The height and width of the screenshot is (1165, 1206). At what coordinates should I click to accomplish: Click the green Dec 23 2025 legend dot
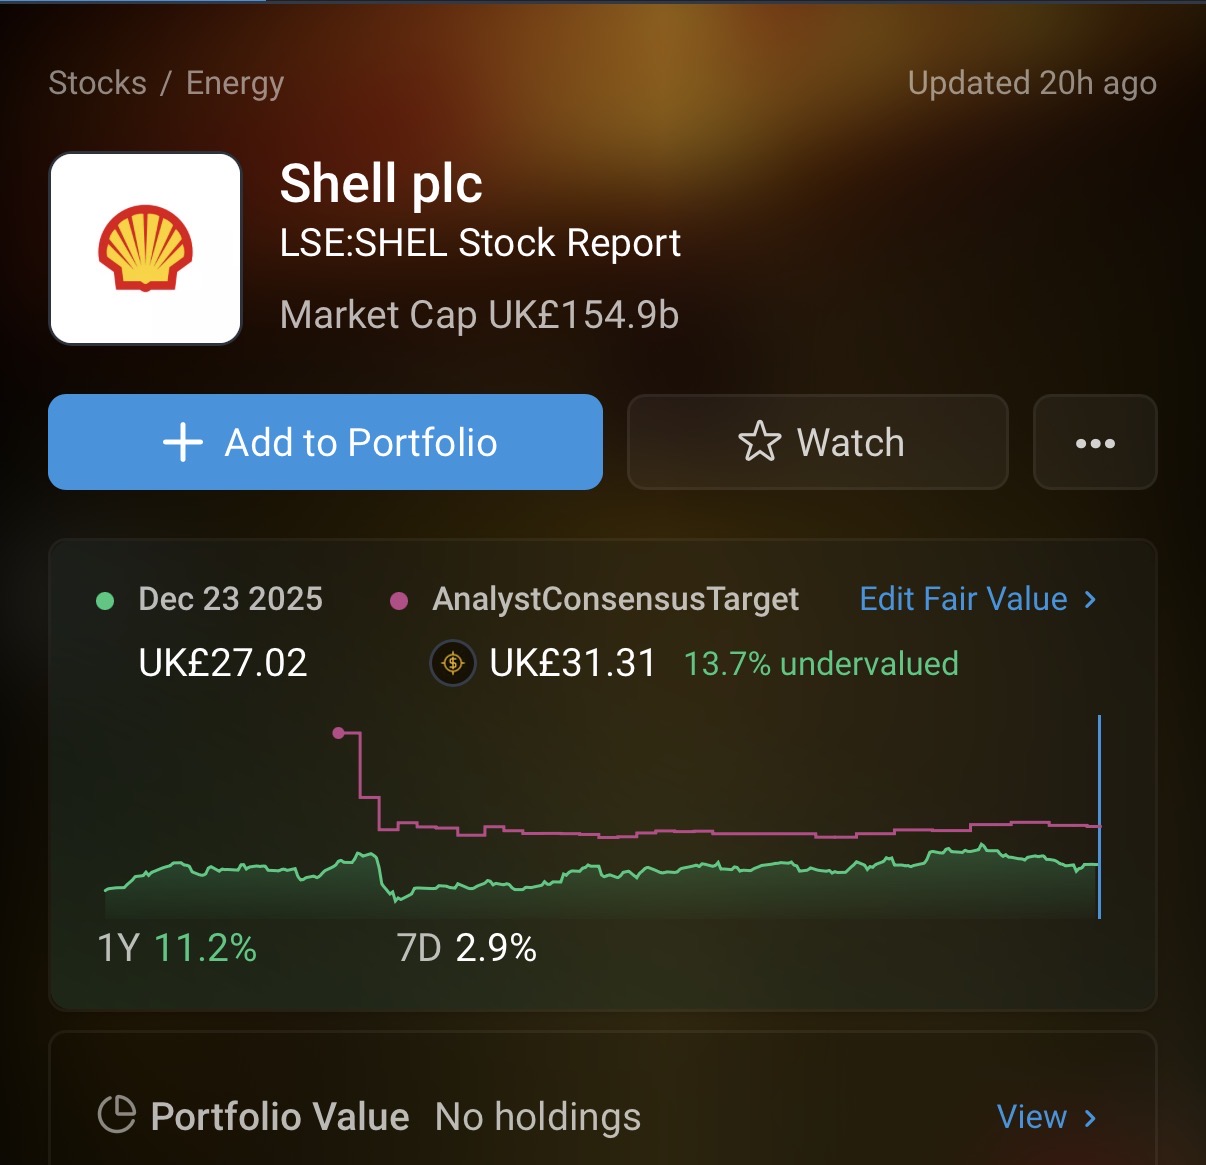(x=105, y=600)
